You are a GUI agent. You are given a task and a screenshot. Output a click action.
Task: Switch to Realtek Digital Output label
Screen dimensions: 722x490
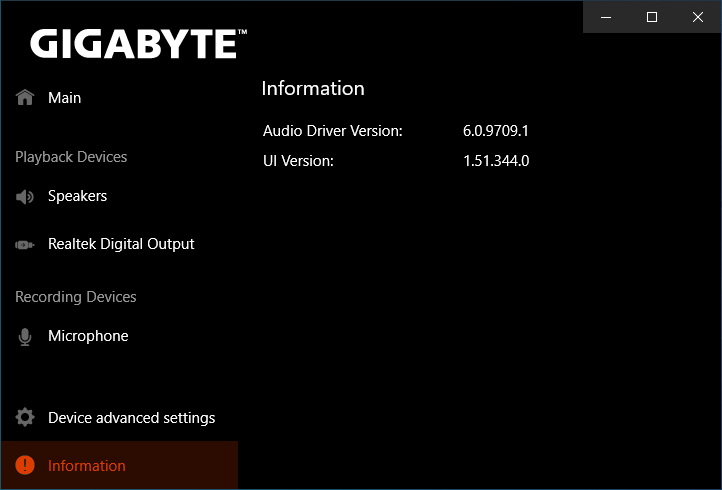coord(121,244)
